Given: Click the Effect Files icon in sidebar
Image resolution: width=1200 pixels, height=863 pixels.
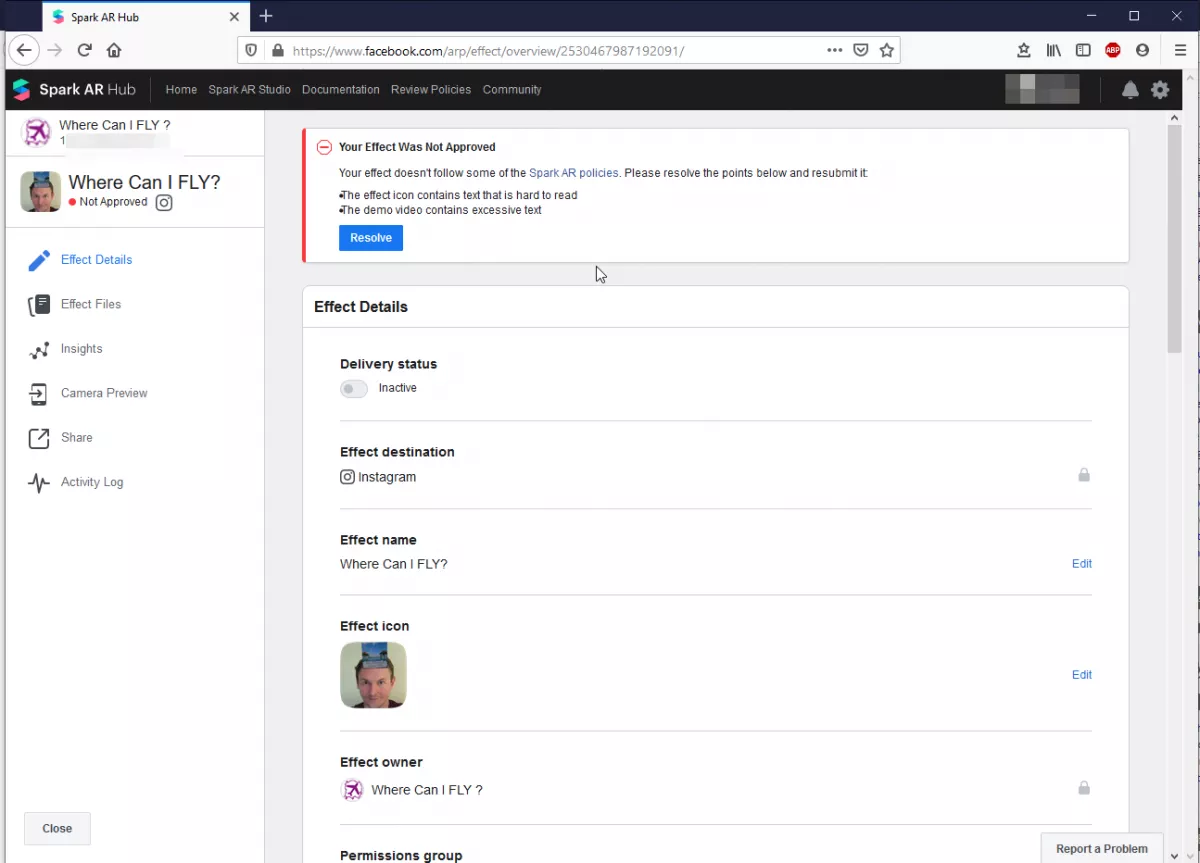Looking at the screenshot, I should [x=39, y=305].
